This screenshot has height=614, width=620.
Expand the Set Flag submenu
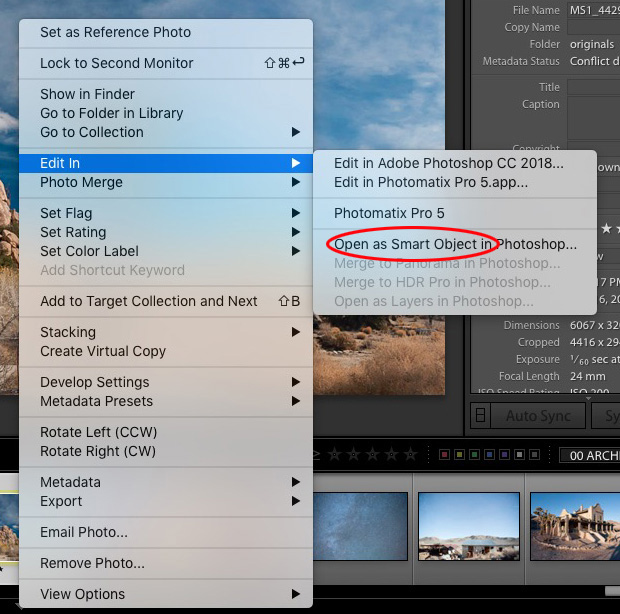166,213
